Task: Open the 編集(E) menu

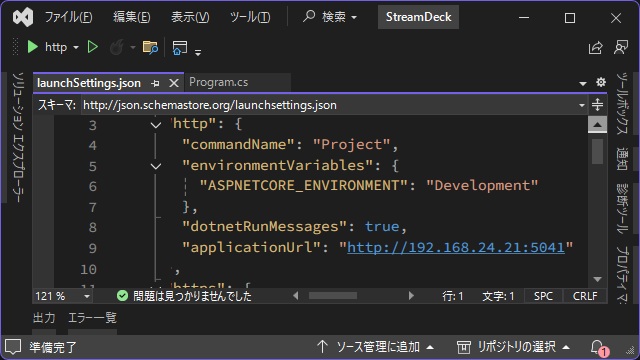Action: [x=131, y=17]
